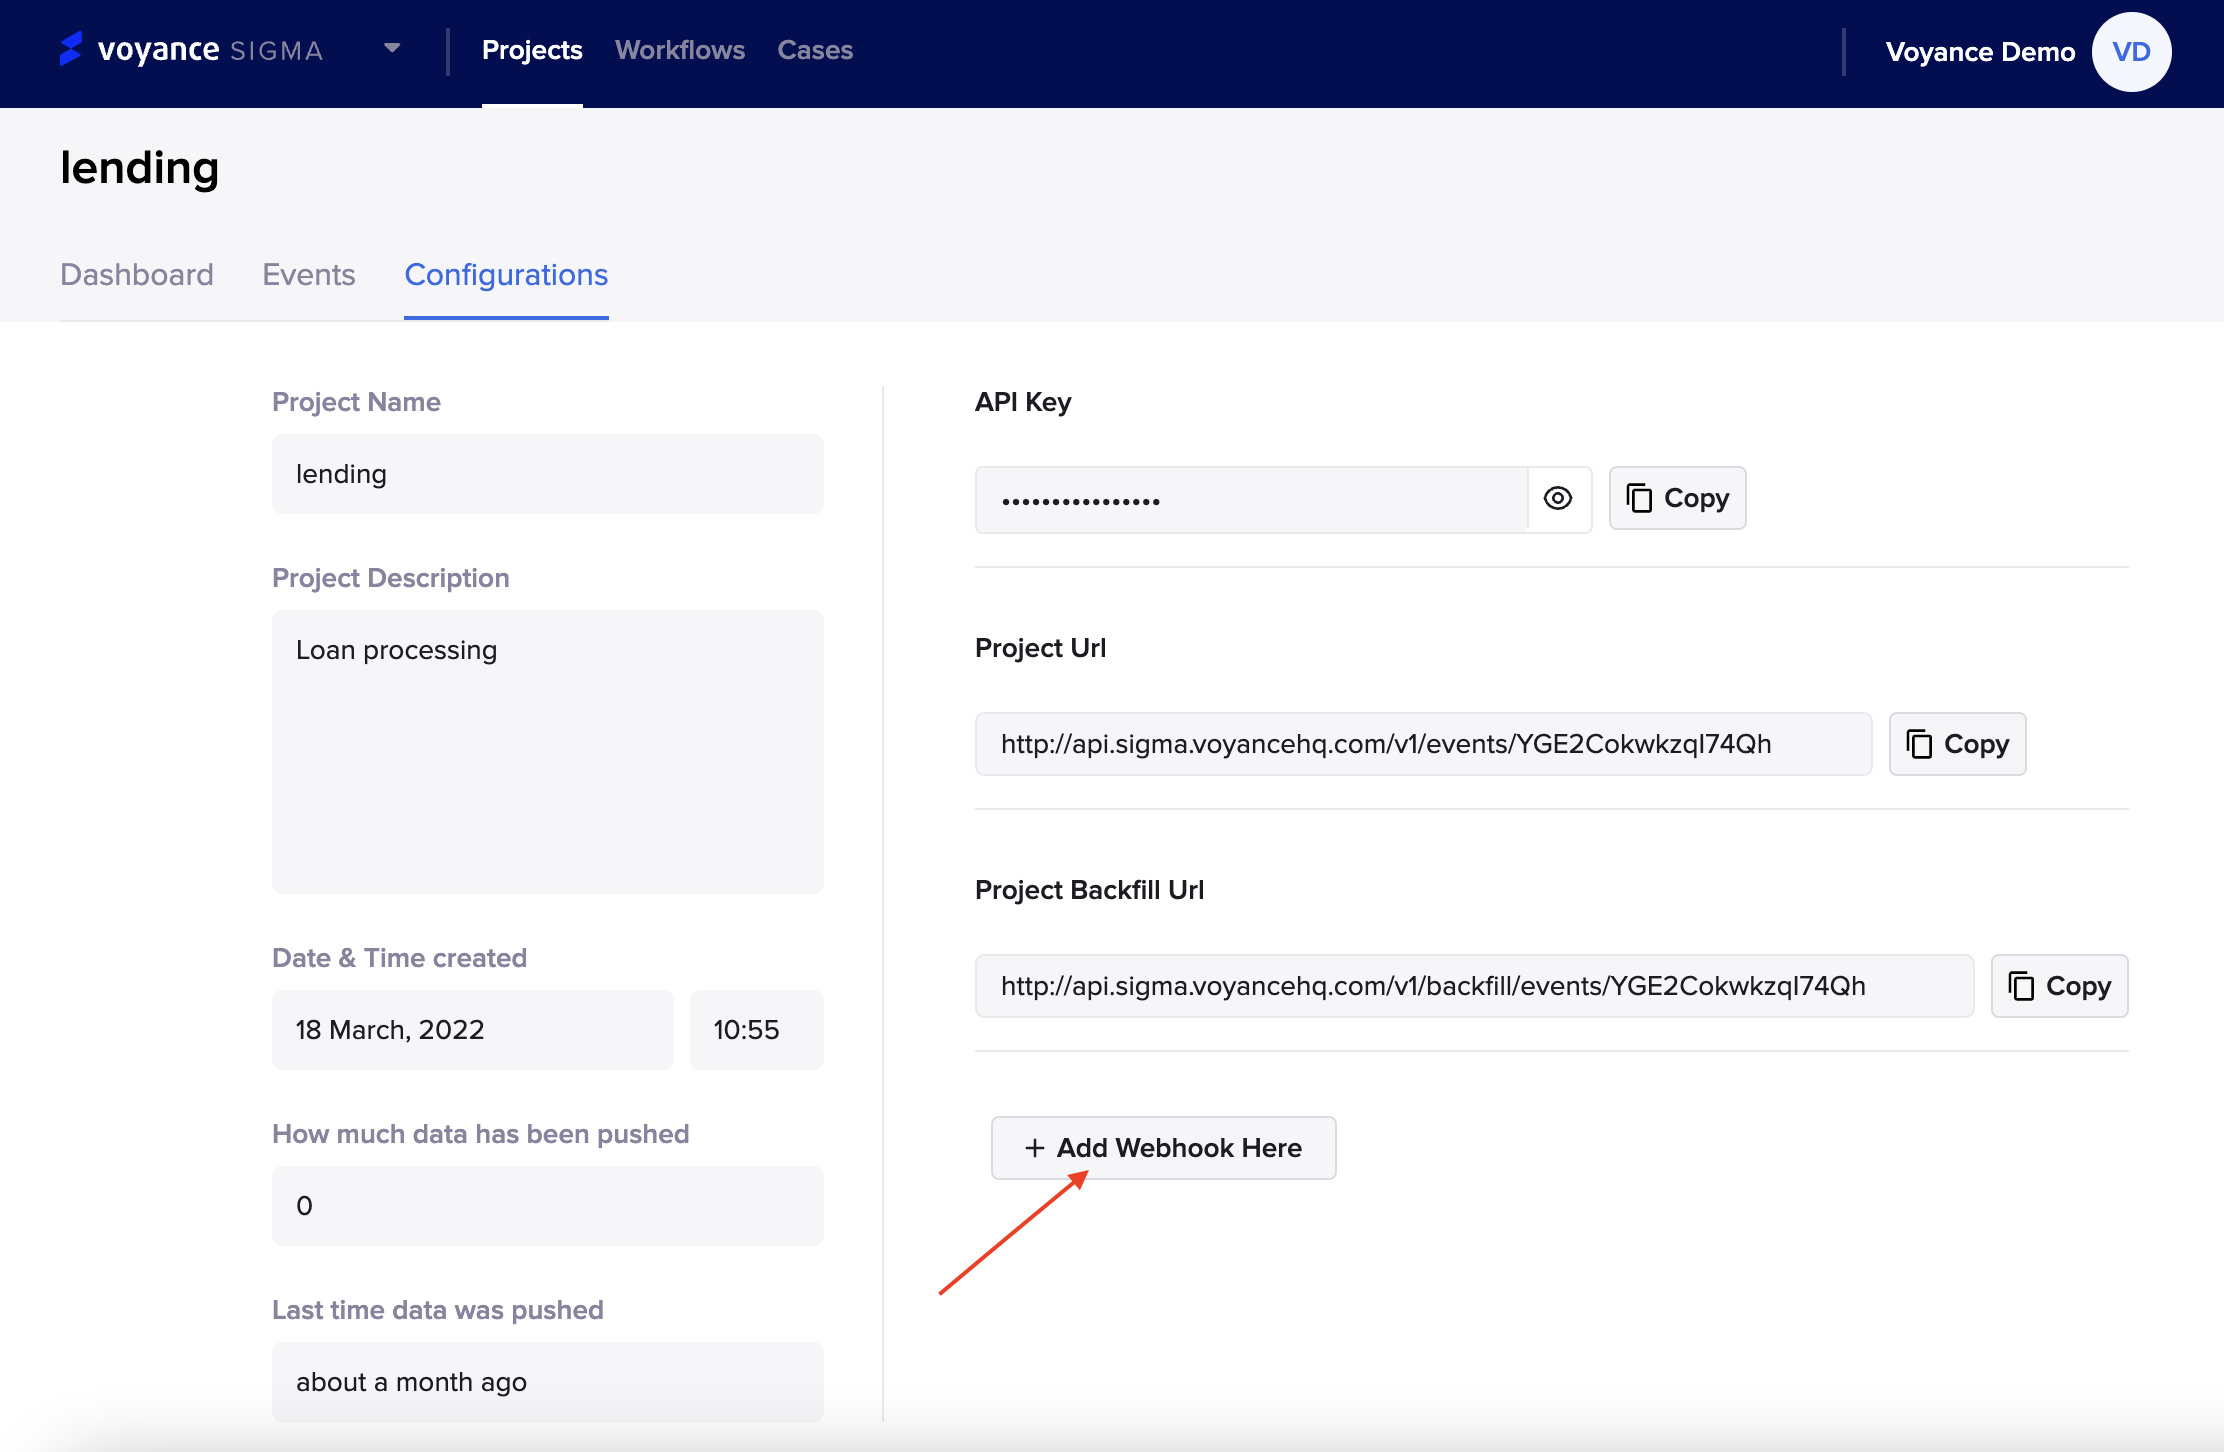Copy the Project Url
The image size is (2224, 1452).
[x=1958, y=744]
